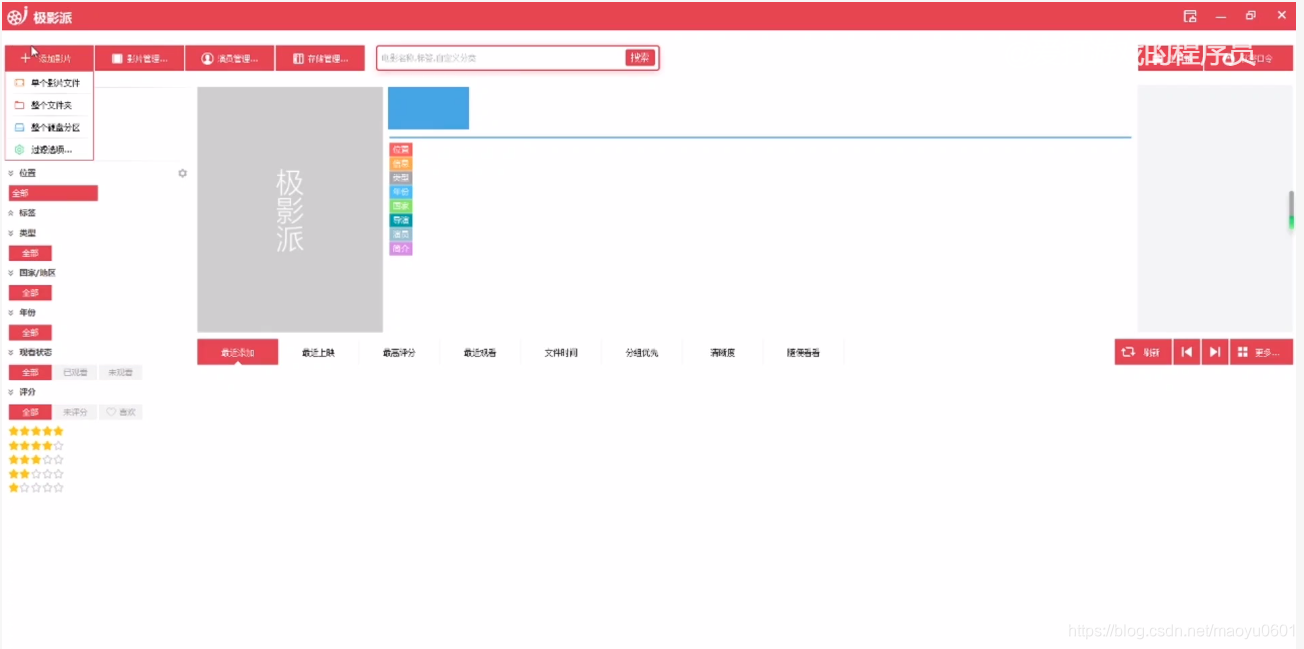
Task: Choose 整个磁盘分区 whole disk partition entry
Action: [49, 128]
